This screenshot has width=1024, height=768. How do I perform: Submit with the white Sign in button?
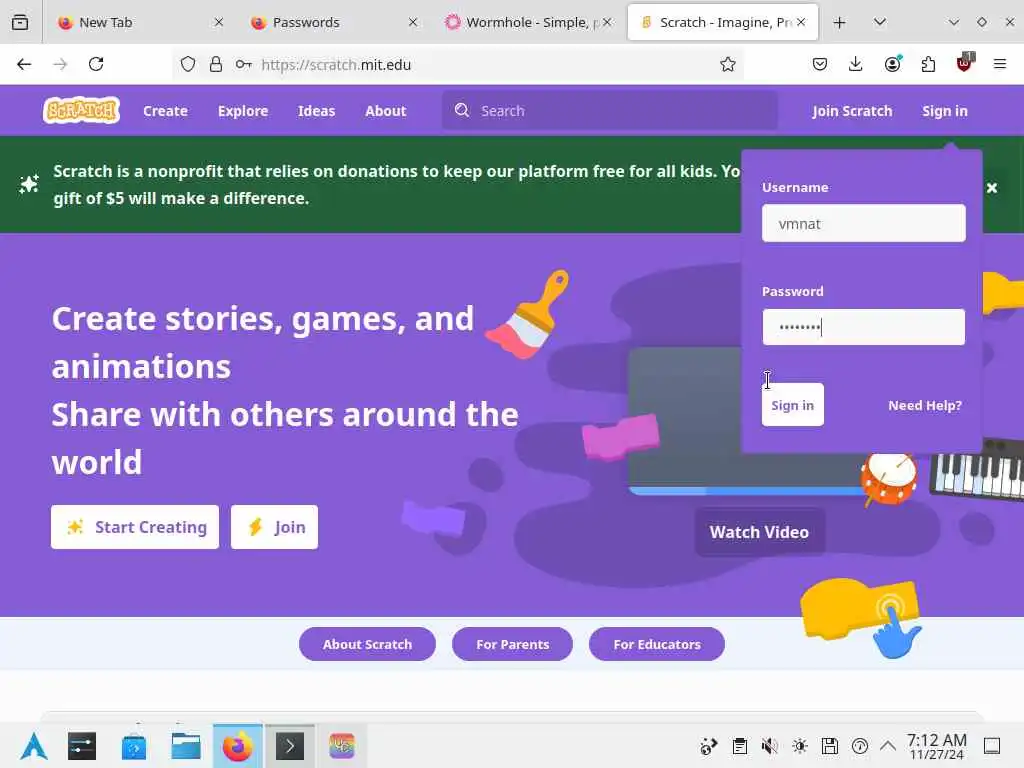coord(792,405)
